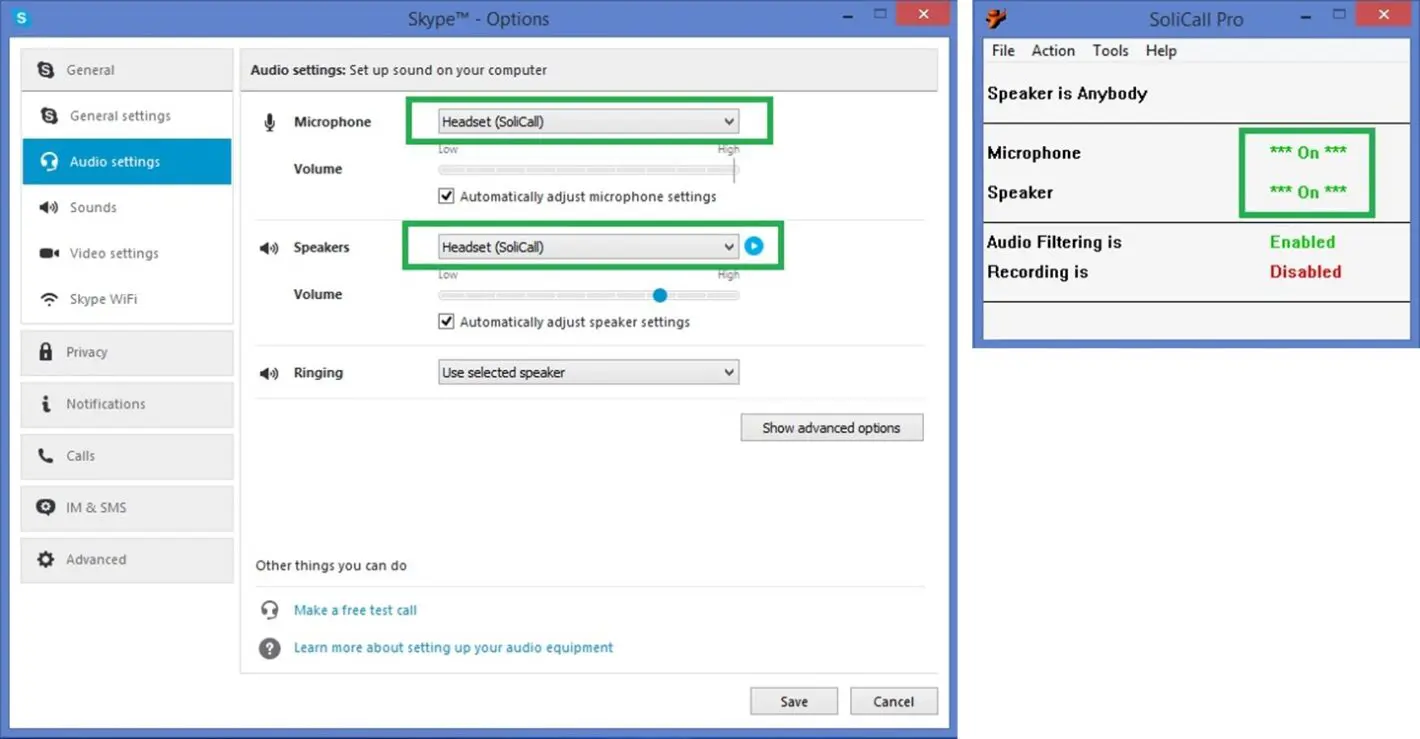Click the gear icon beside Advanced

46,560
